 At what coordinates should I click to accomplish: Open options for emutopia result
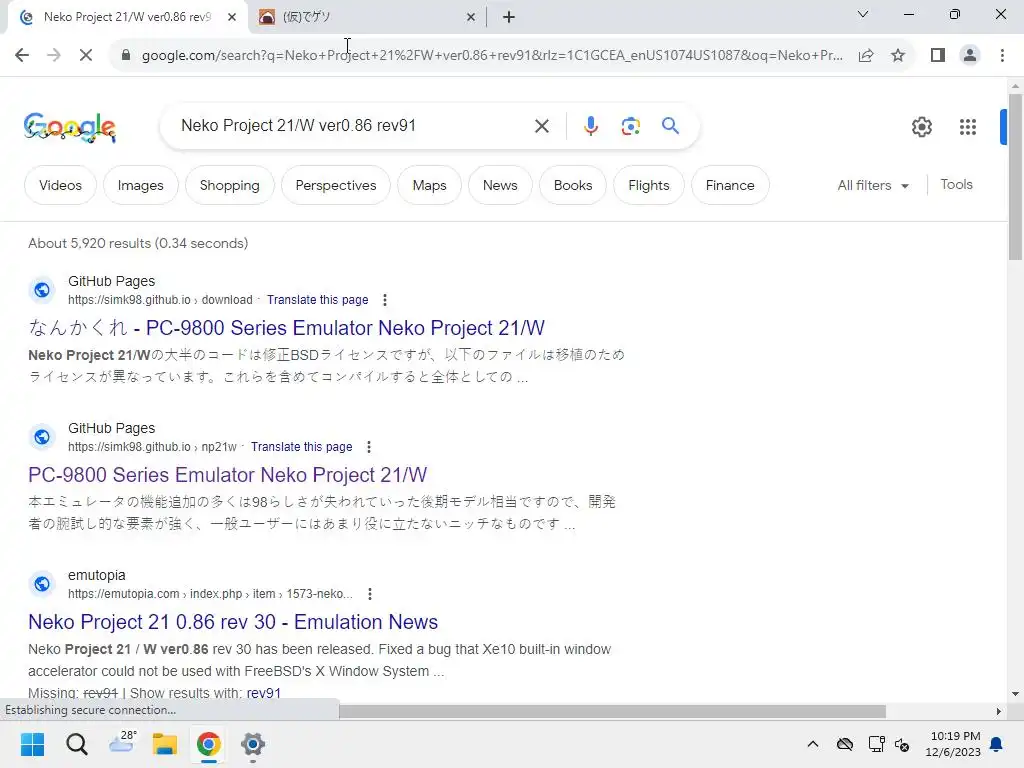point(370,594)
